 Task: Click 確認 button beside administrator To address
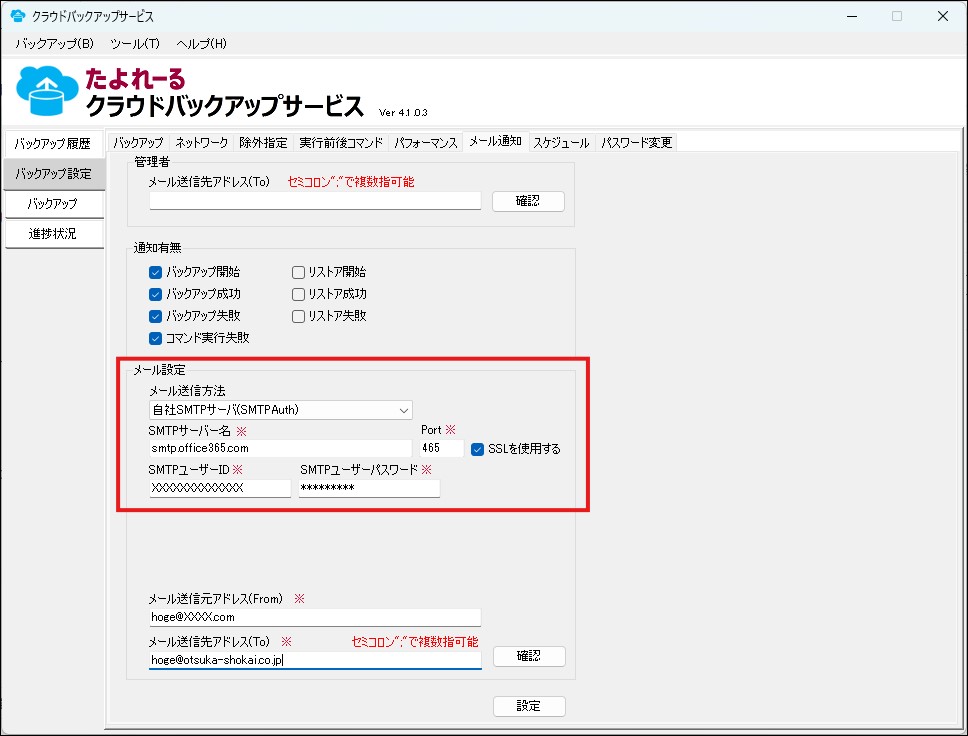tap(527, 201)
